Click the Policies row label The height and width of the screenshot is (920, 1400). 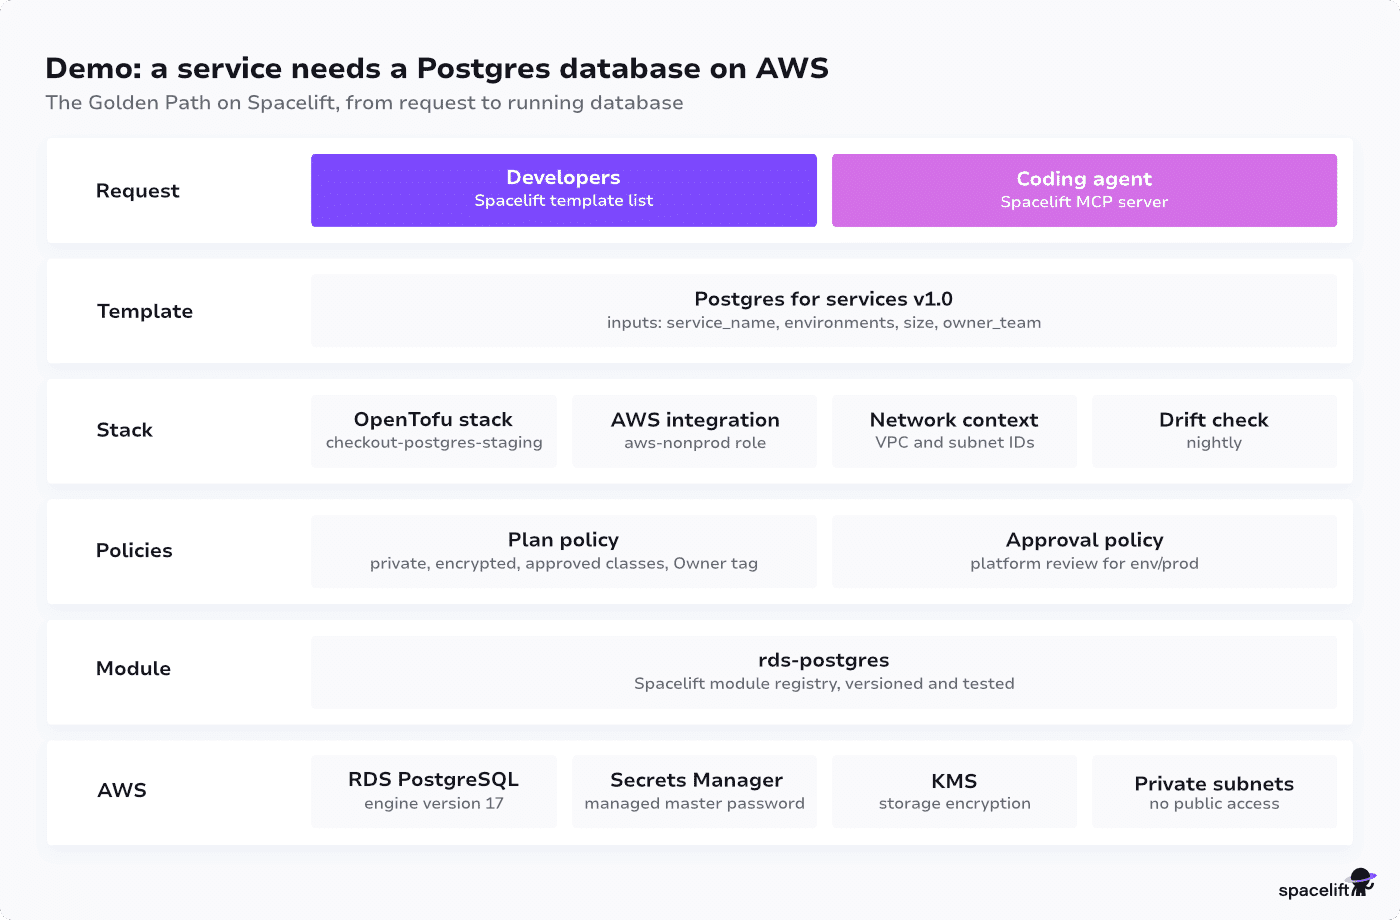click(x=134, y=550)
